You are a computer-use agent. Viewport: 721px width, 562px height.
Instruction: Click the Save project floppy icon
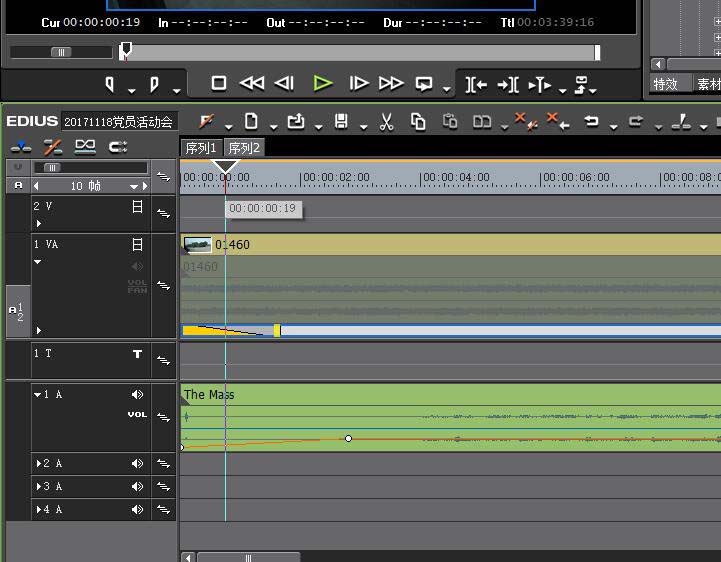coord(341,122)
